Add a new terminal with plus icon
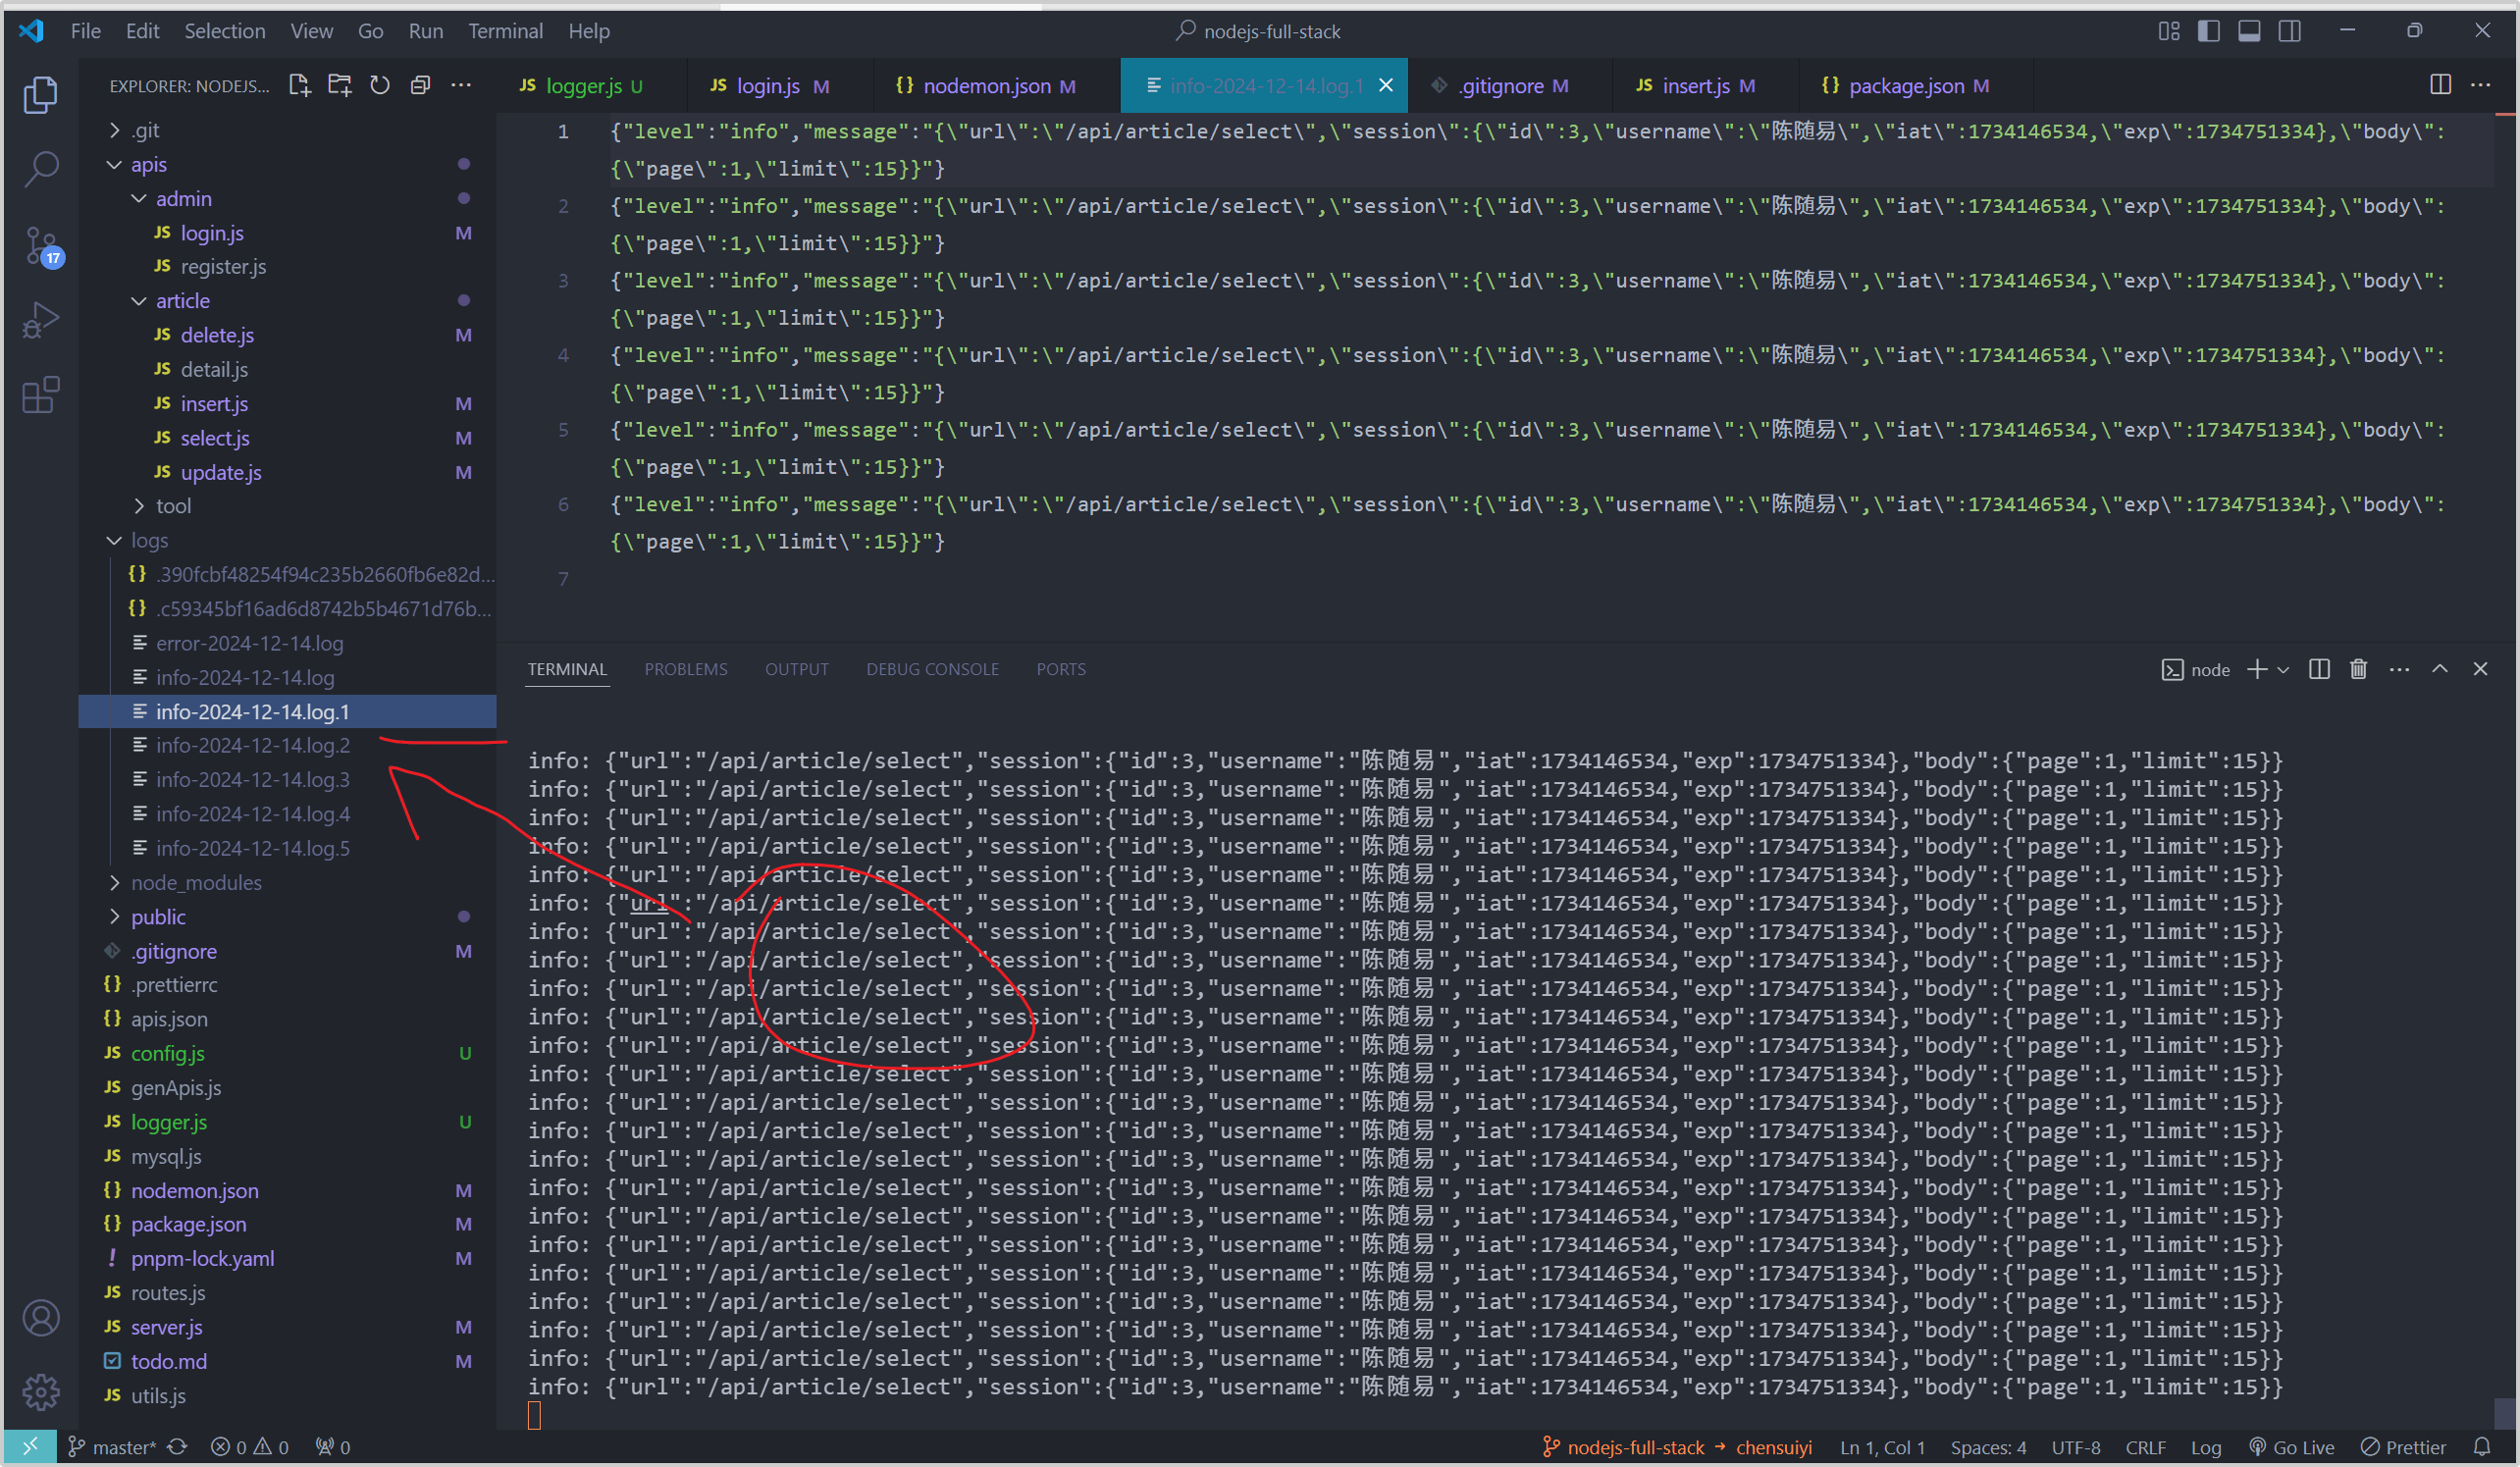This screenshot has width=2520, height=1467. [2256, 669]
